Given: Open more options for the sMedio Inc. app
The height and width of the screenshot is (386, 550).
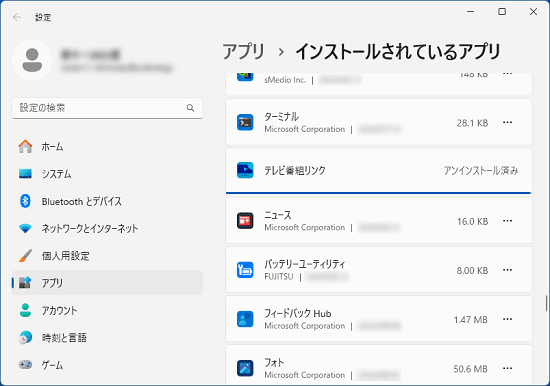Looking at the screenshot, I should click(508, 75).
